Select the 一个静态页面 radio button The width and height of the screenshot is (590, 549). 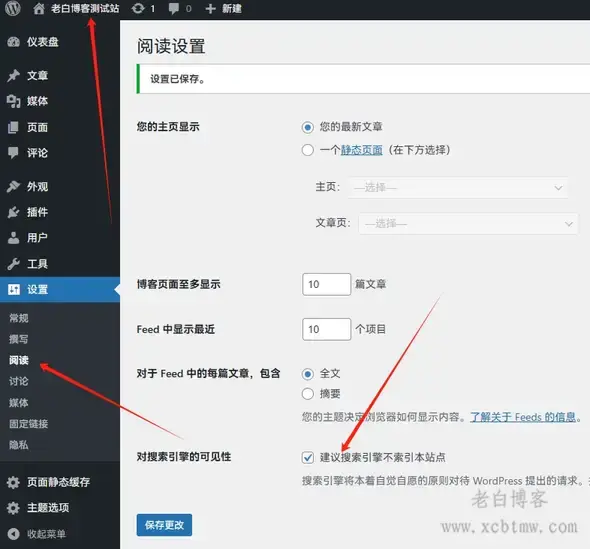307,150
